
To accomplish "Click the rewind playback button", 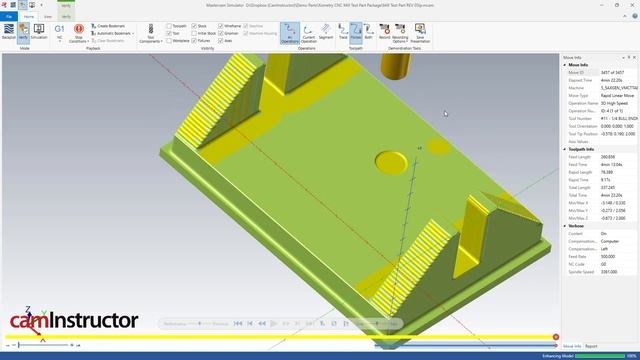I will (262, 324).
